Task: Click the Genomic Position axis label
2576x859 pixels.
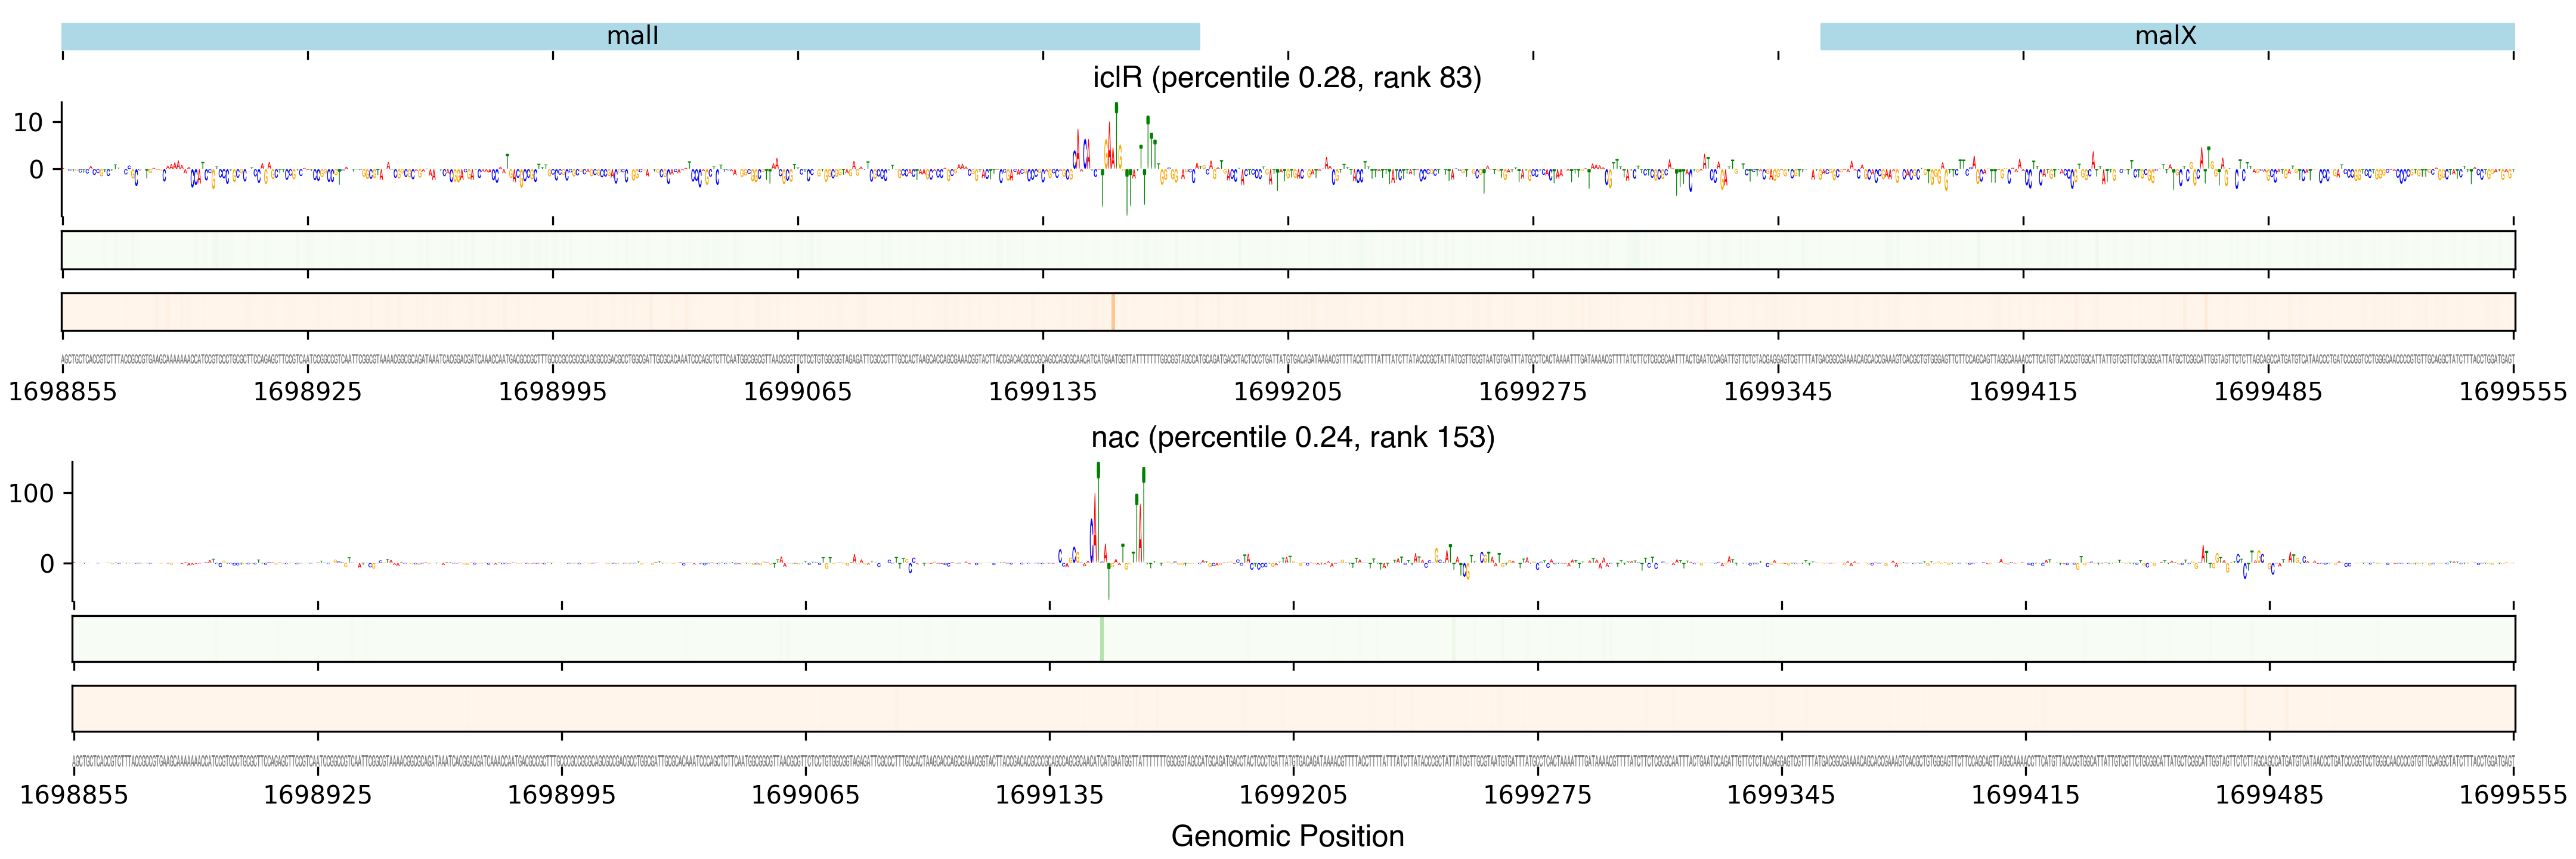Action: click(x=1287, y=836)
